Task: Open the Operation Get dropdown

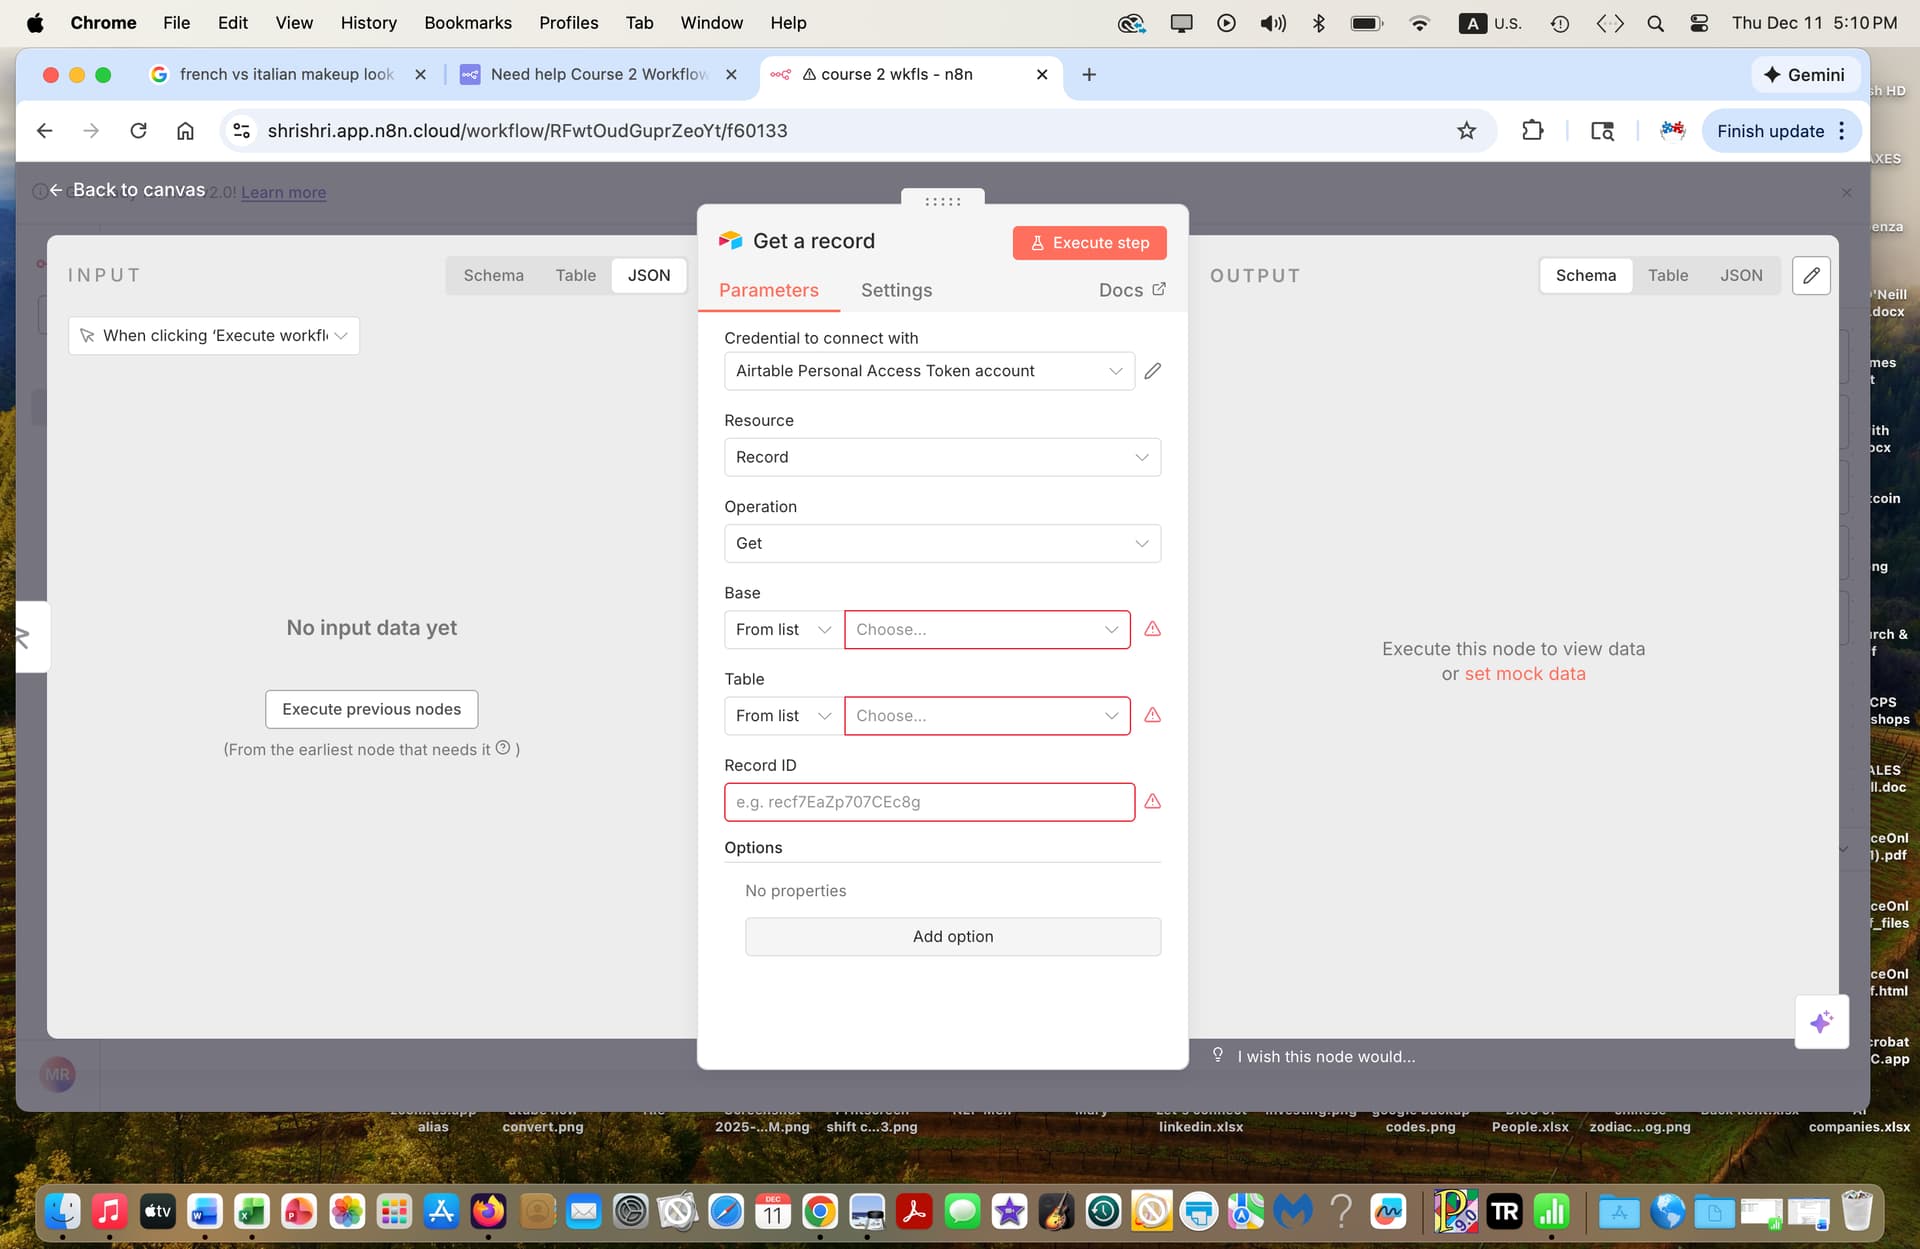Action: tap(942, 543)
